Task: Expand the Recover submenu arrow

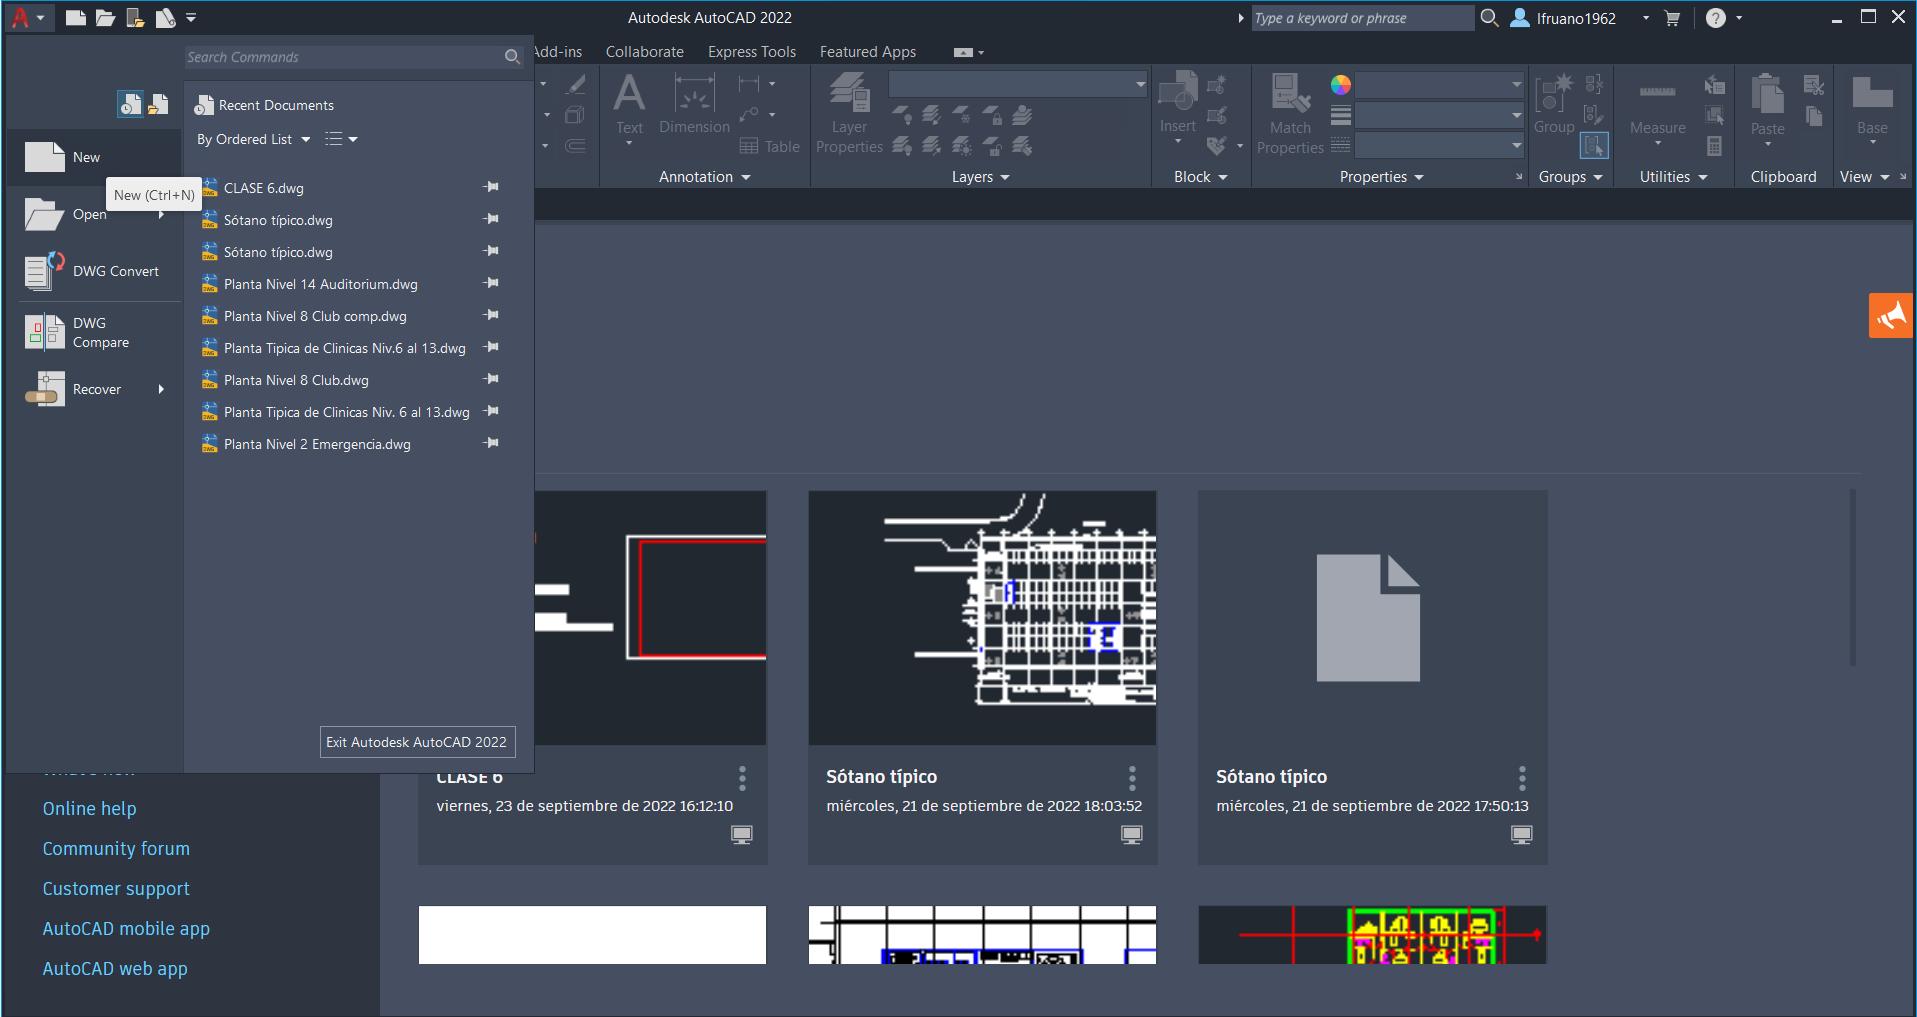Action: coord(161,389)
